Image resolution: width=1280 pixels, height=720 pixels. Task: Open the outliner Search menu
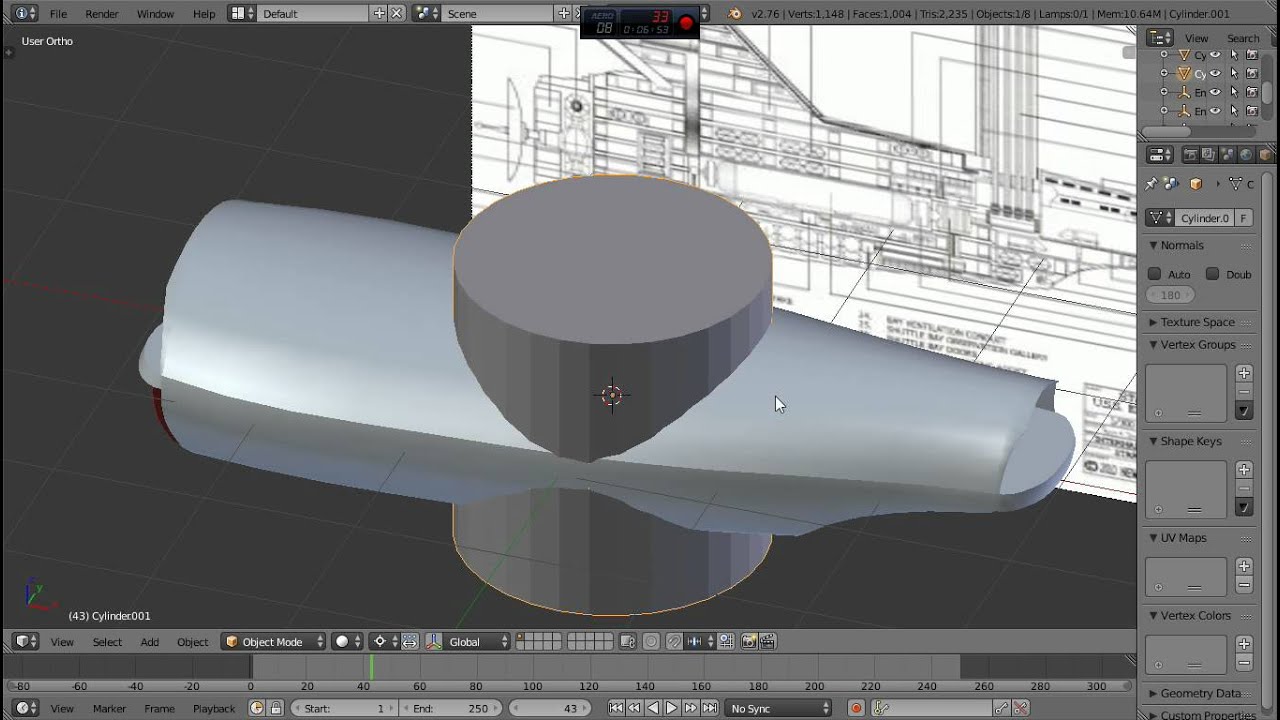[1243, 38]
